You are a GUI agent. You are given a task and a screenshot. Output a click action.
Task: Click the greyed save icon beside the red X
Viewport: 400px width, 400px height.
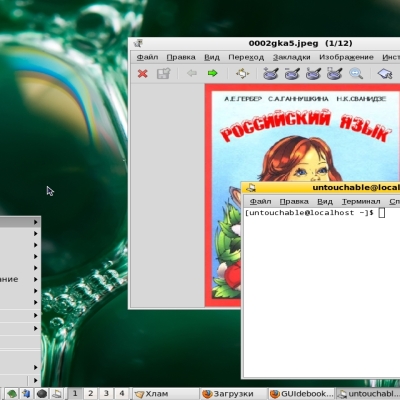pyautogui.click(x=163, y=73)
